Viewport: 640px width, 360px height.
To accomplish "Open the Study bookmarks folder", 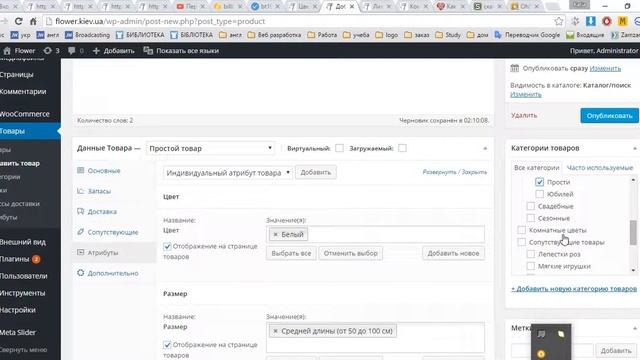I will pyautogui.click(x=448, y=35).
